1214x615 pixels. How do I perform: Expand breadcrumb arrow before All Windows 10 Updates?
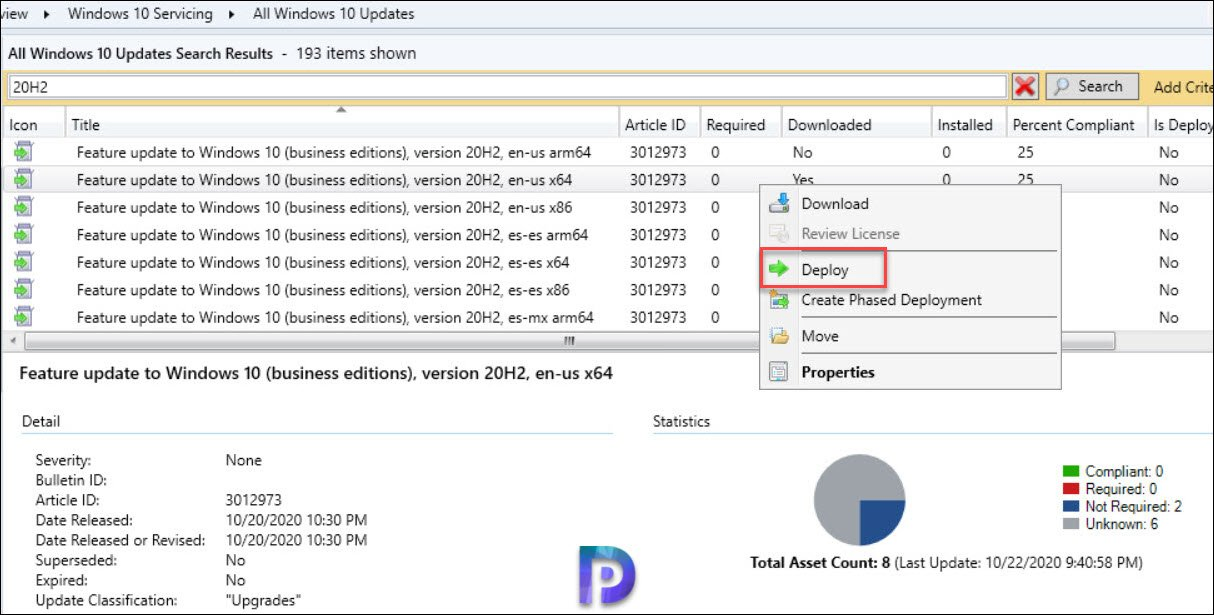click(x=233, y=14)
